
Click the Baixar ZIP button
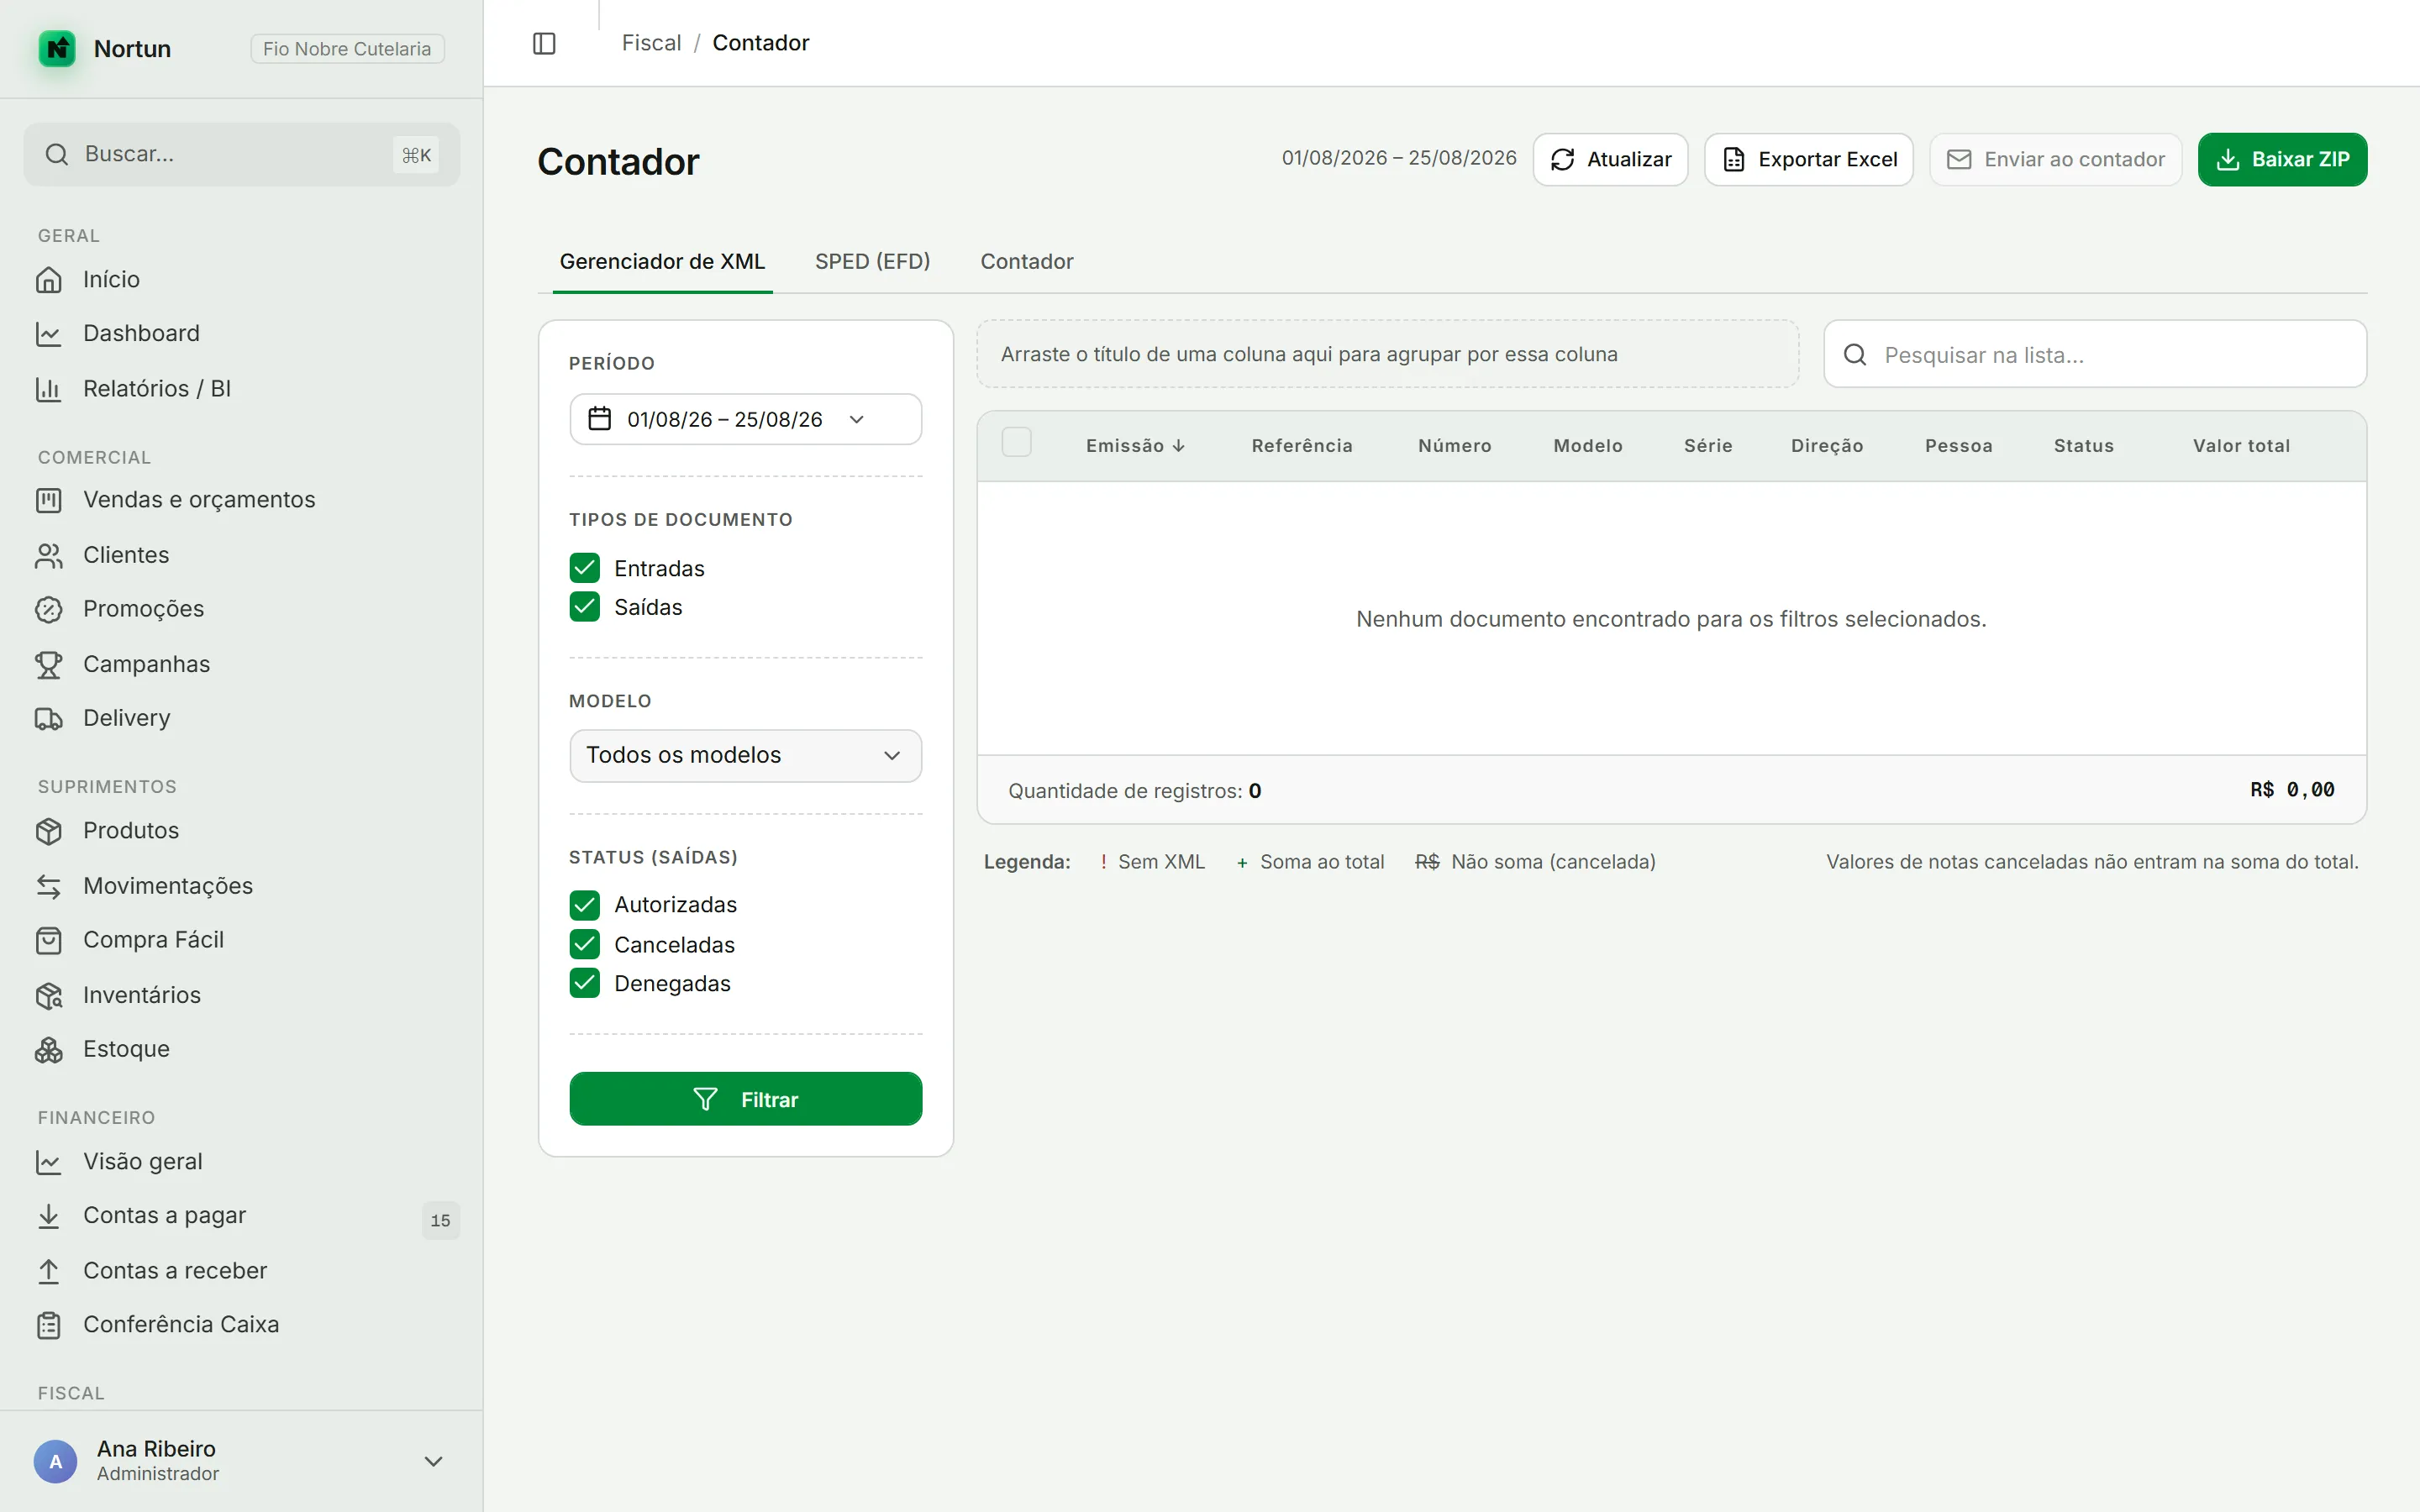tap(2282, 159)
